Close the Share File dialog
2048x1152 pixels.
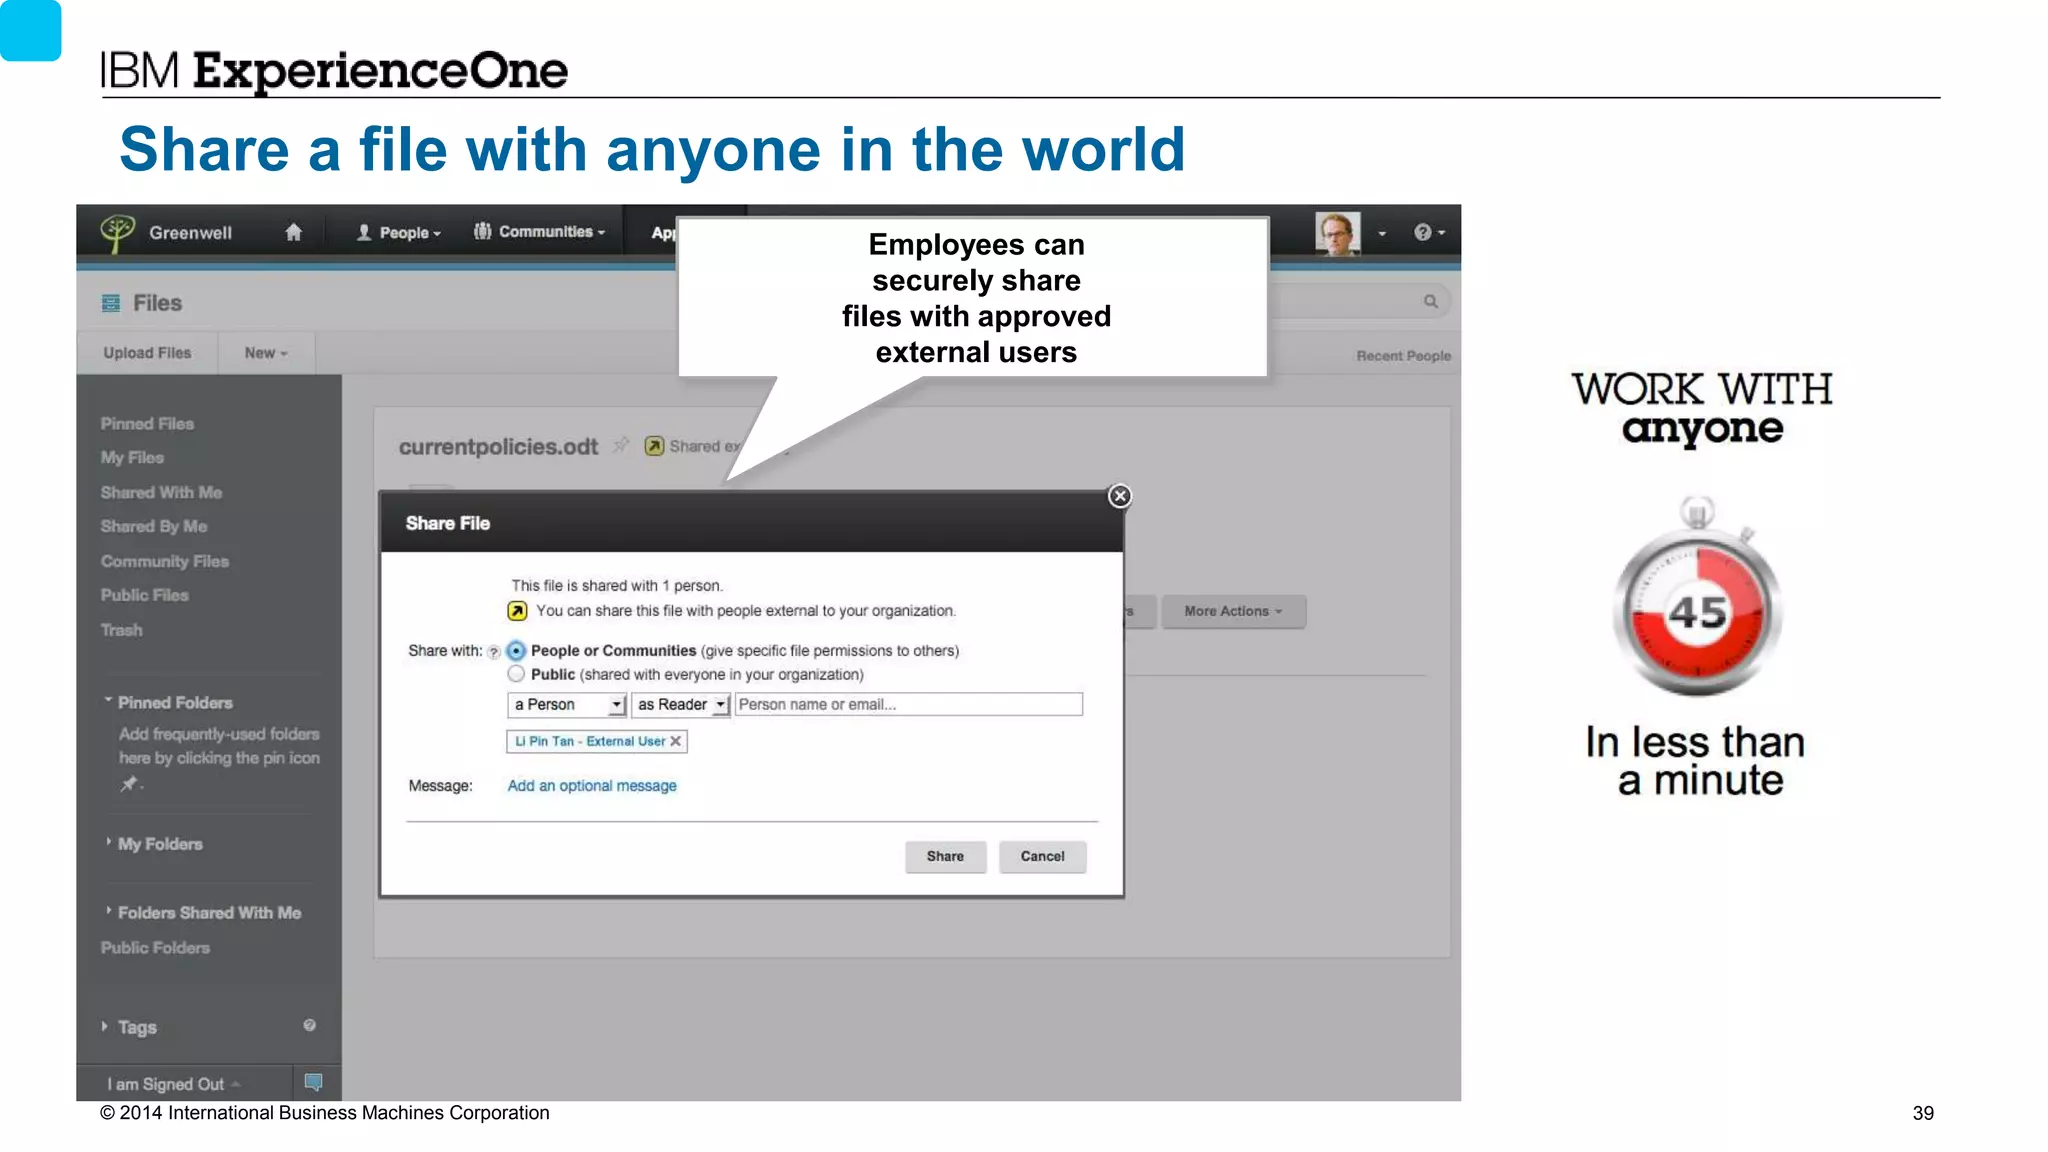(1120, 497)
